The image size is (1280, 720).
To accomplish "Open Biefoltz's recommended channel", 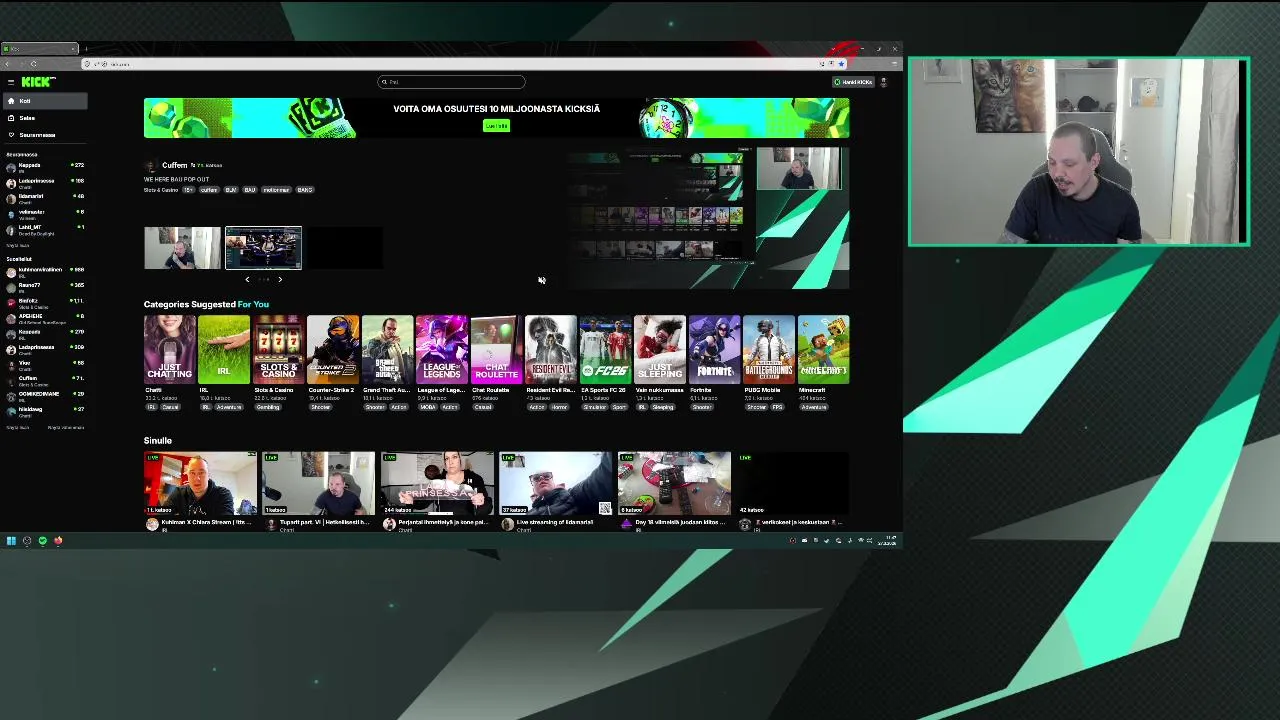I will (x=45, y=302).
